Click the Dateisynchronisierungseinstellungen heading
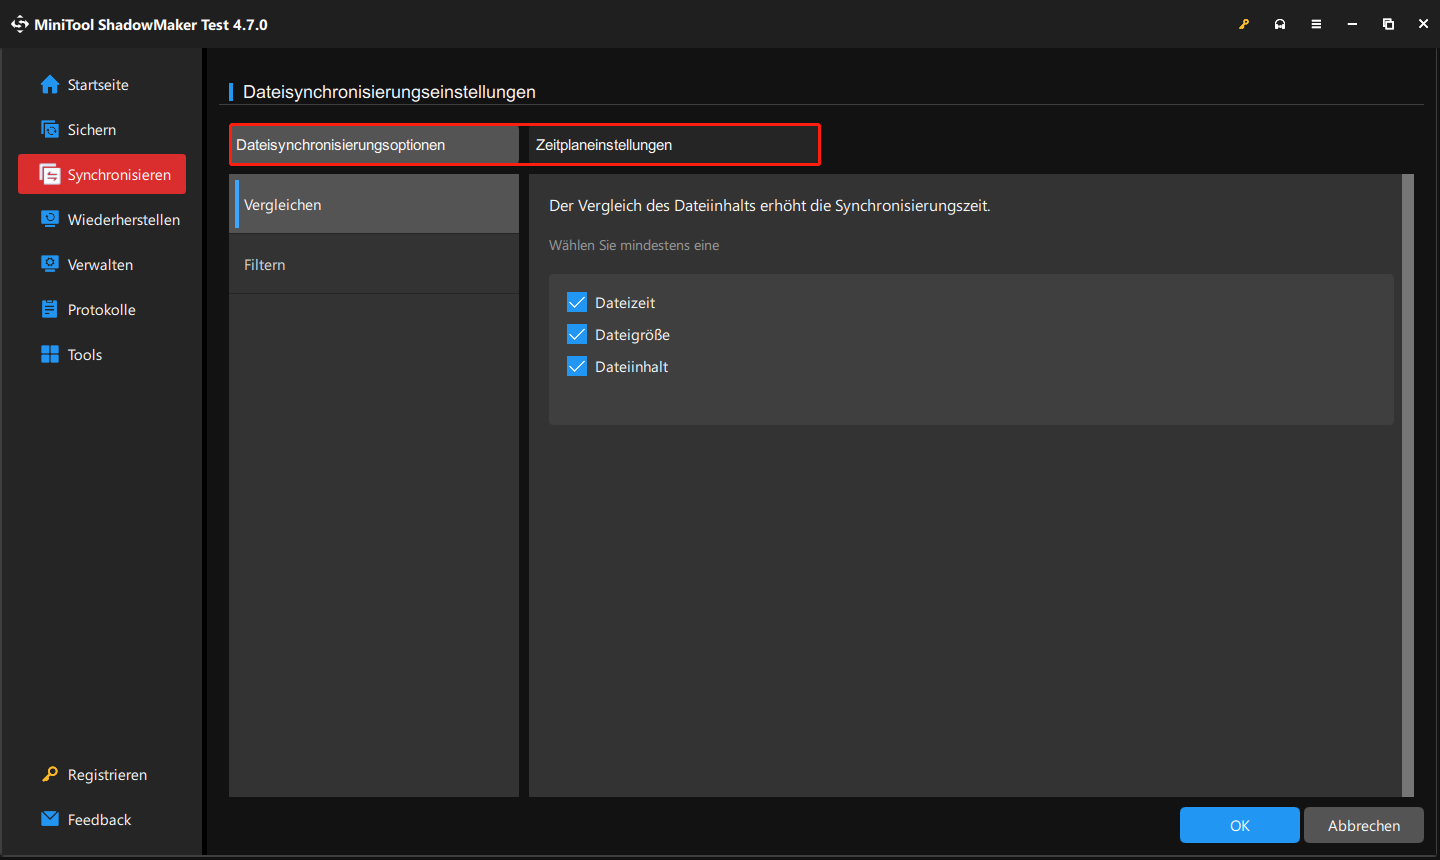 pyautogui.click(x=389, y=92)
